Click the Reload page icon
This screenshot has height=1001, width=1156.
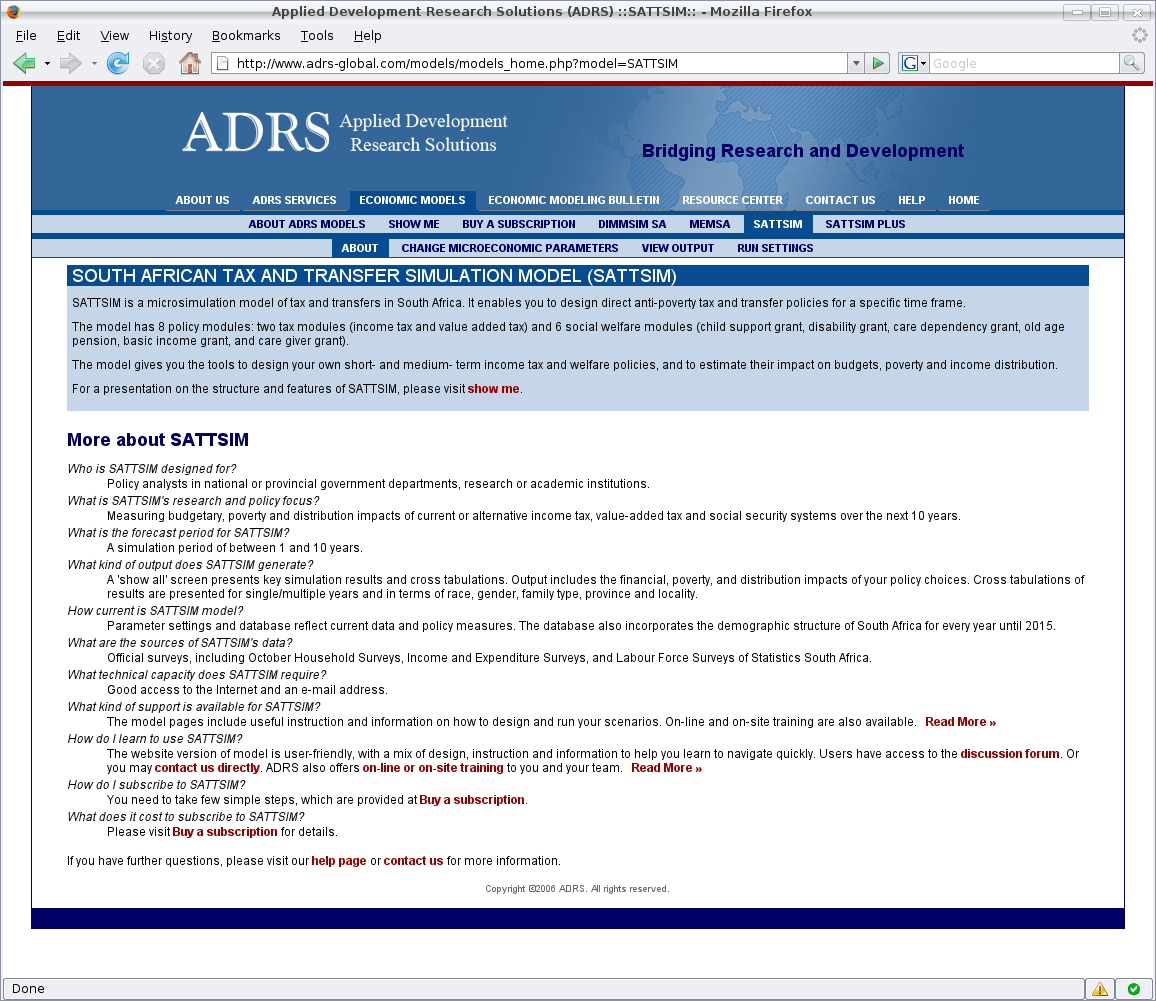pyautogui.click(x=118, y=64)
